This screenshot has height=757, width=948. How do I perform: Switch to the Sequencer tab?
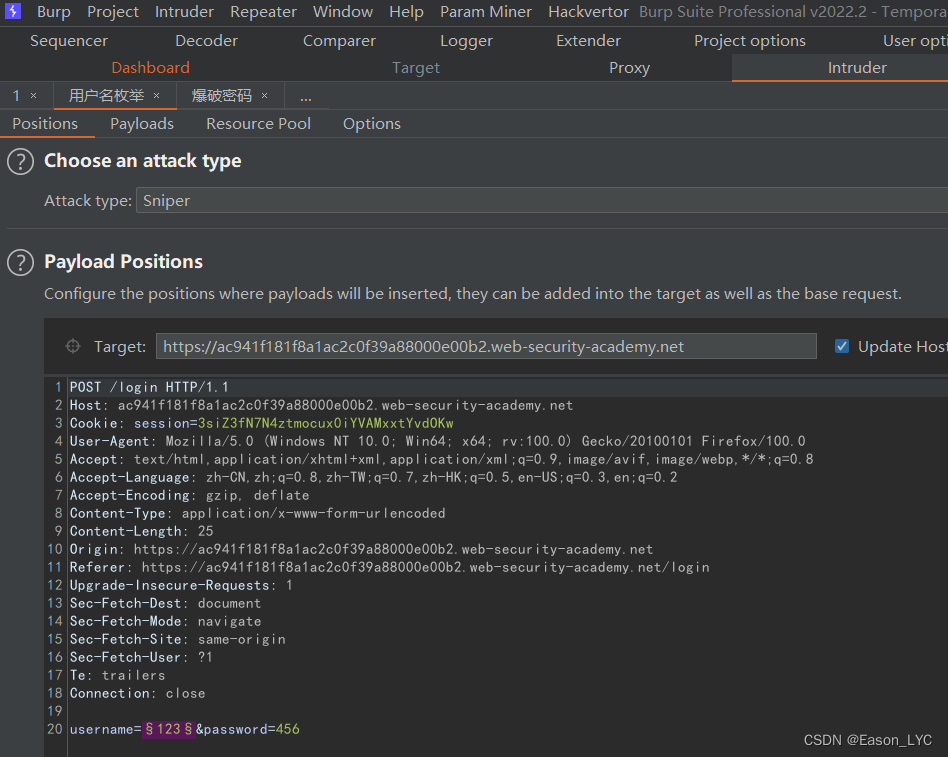tap(69, 41)
